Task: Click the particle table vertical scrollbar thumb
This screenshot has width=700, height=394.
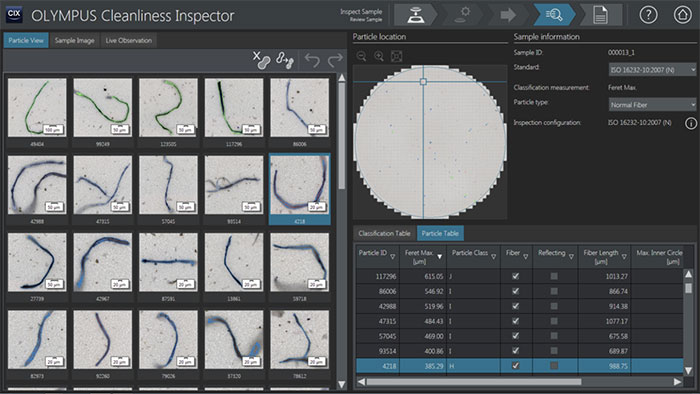Action: [x=688, y=288]
